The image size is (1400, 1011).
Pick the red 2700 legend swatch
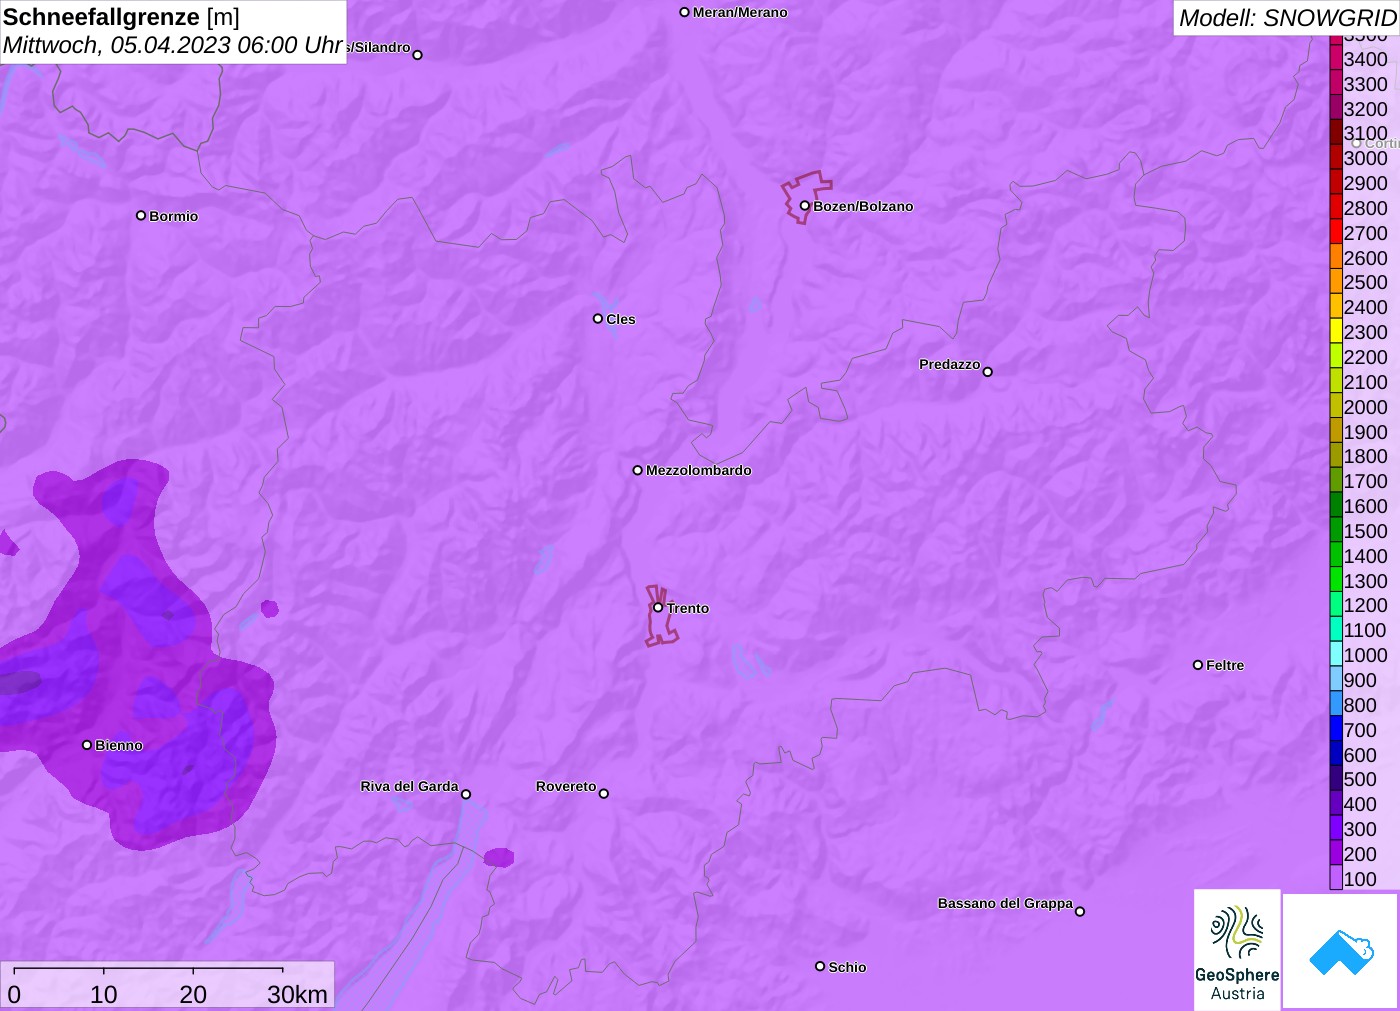[1336, 232]
